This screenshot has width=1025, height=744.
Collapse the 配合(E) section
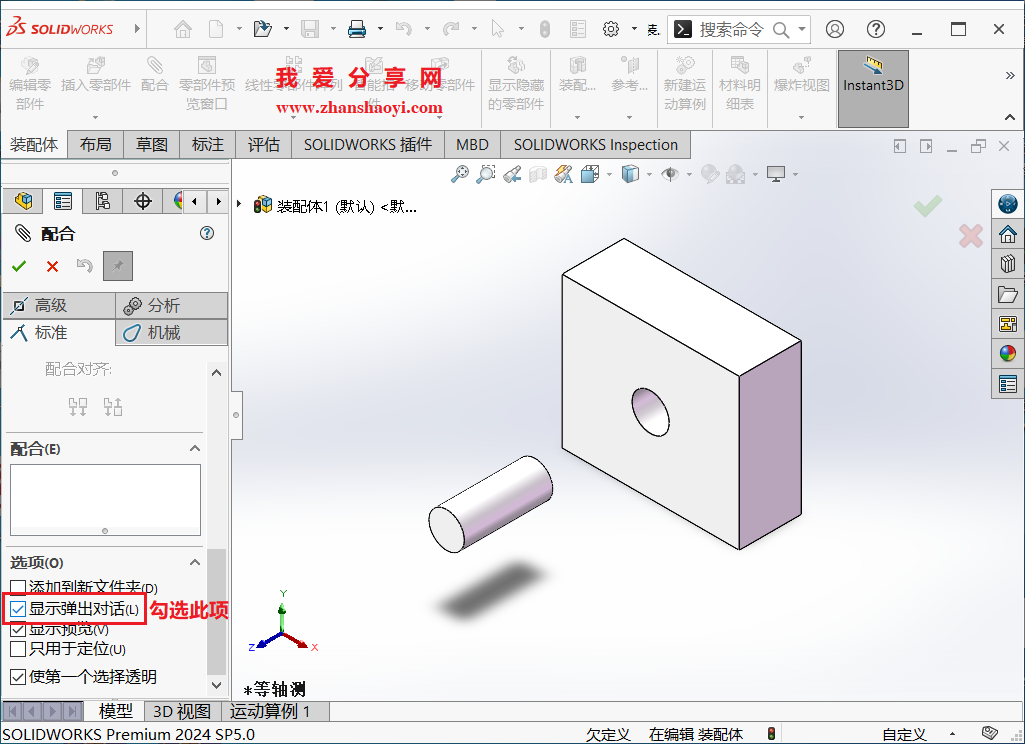click(x=195, y=449)
